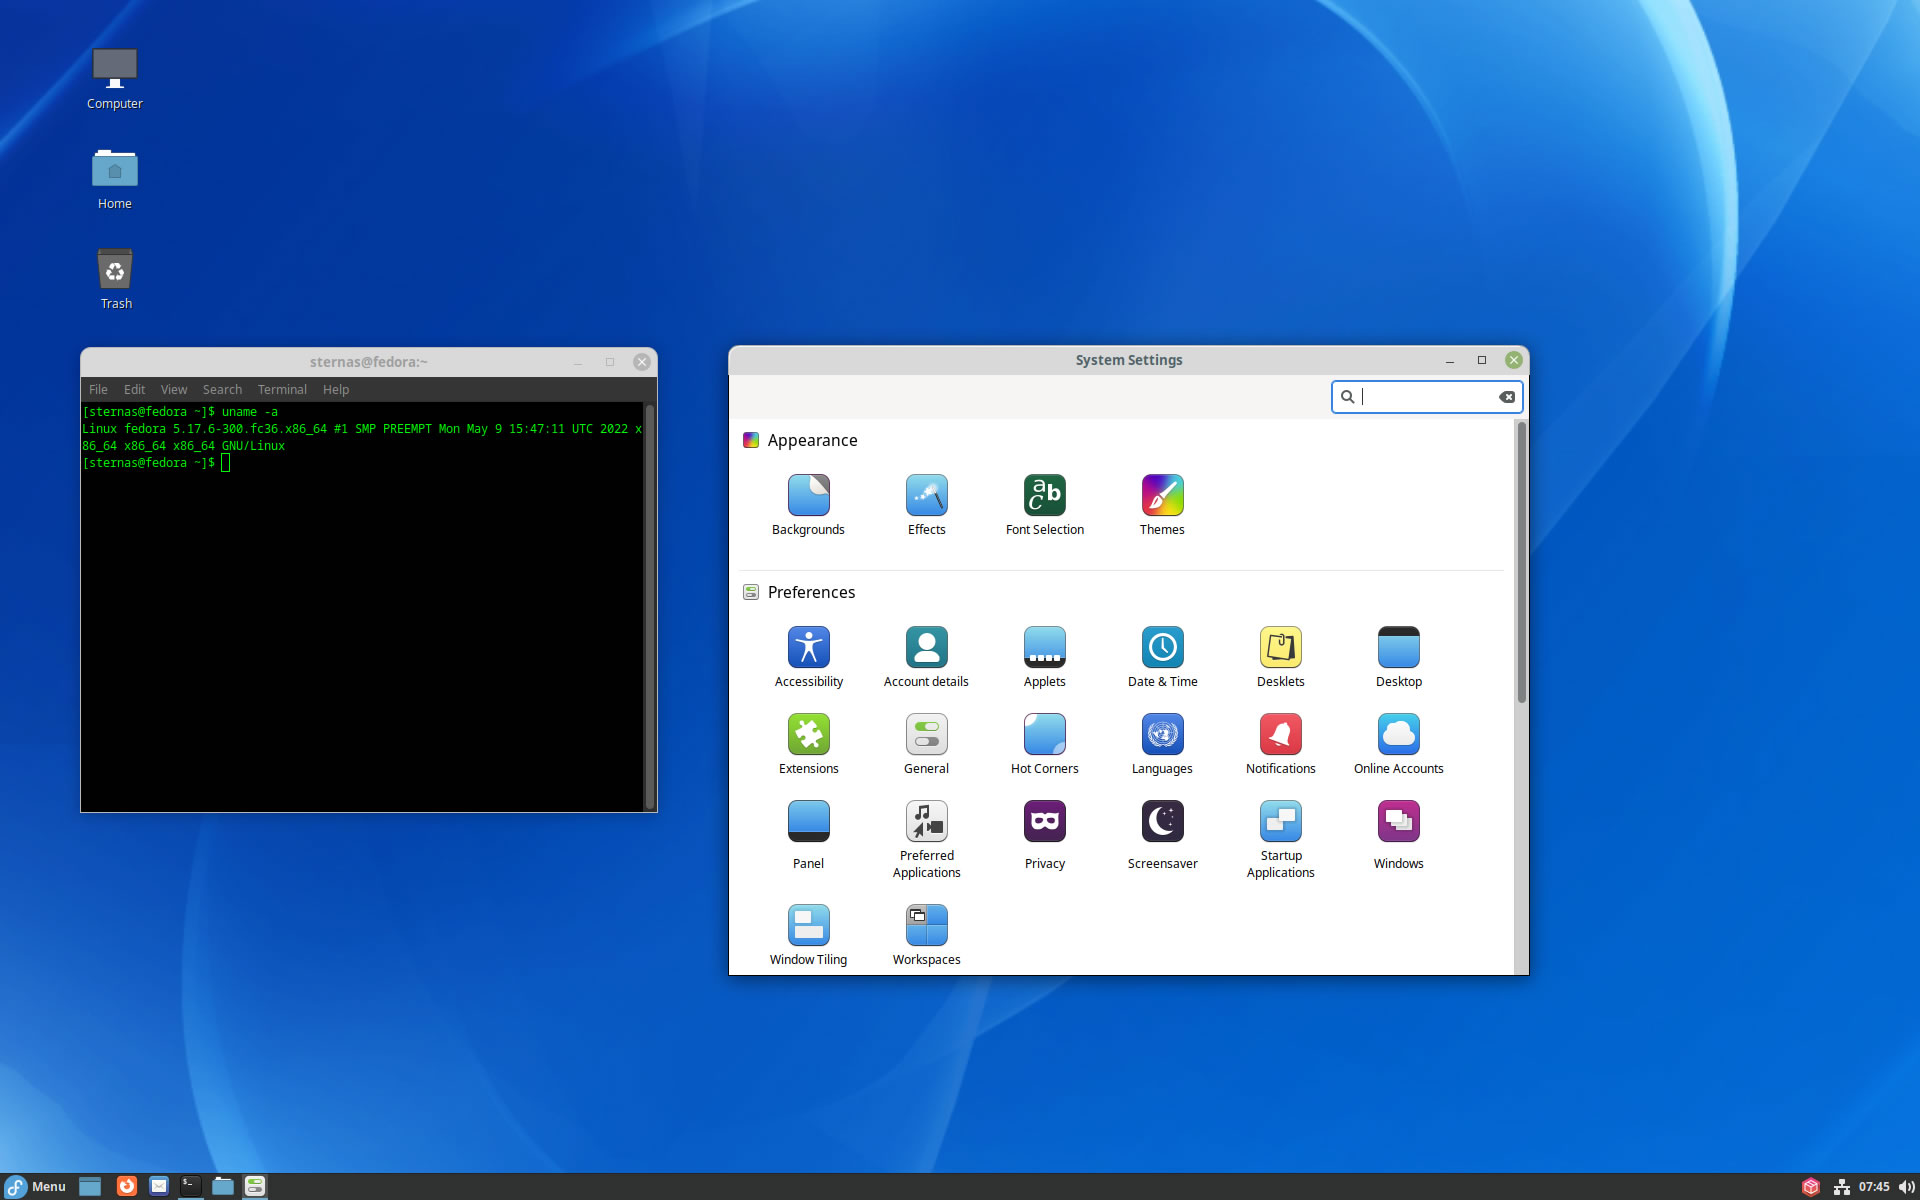Click the Appearance section heading
1920x1200 pixels.
812,440
